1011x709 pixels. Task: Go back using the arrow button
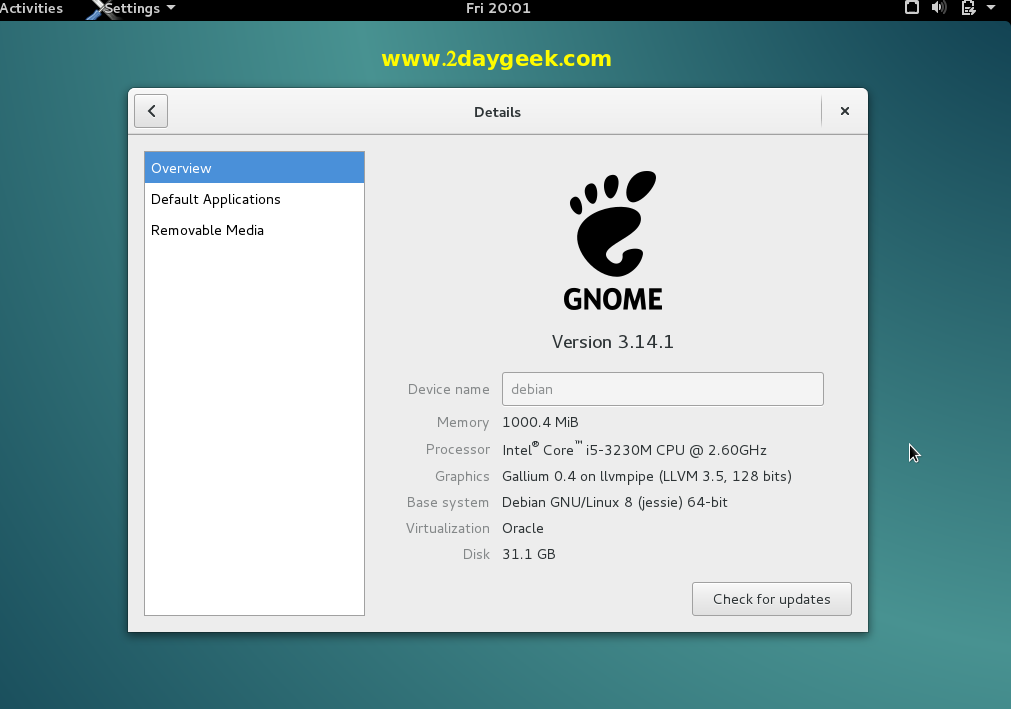coord(151,111)
